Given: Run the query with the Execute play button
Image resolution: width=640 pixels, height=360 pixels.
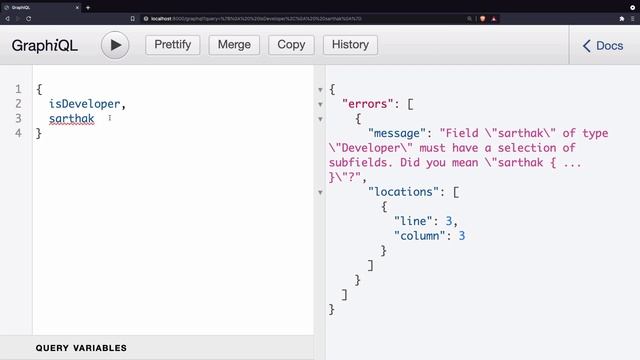Looking at the screenshot, I should tap(115, 45).
